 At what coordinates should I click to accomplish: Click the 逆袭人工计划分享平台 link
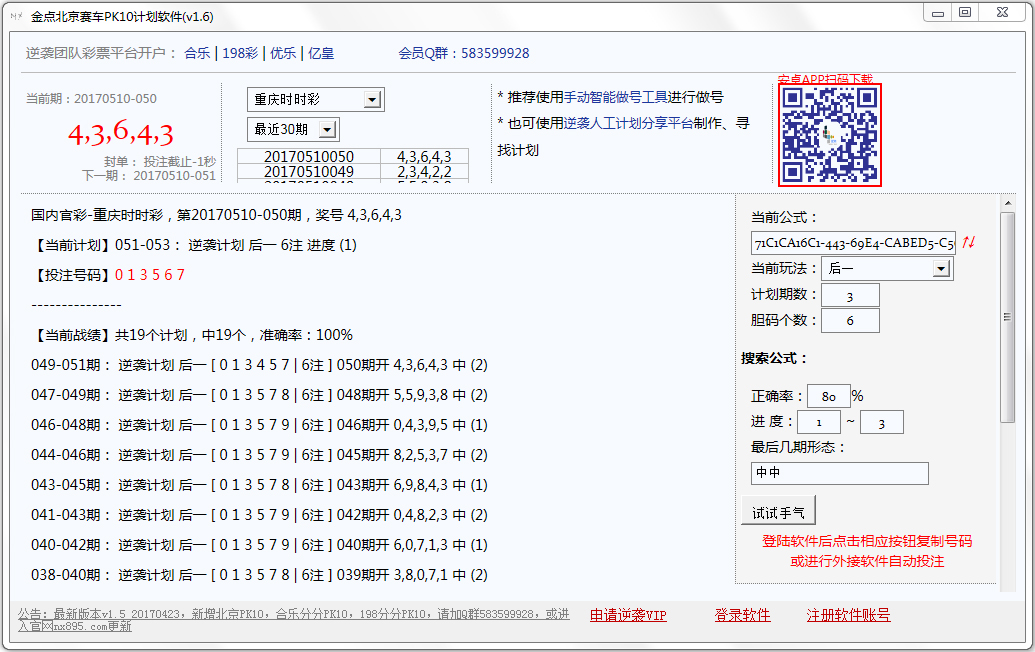[x=628, y=123]
